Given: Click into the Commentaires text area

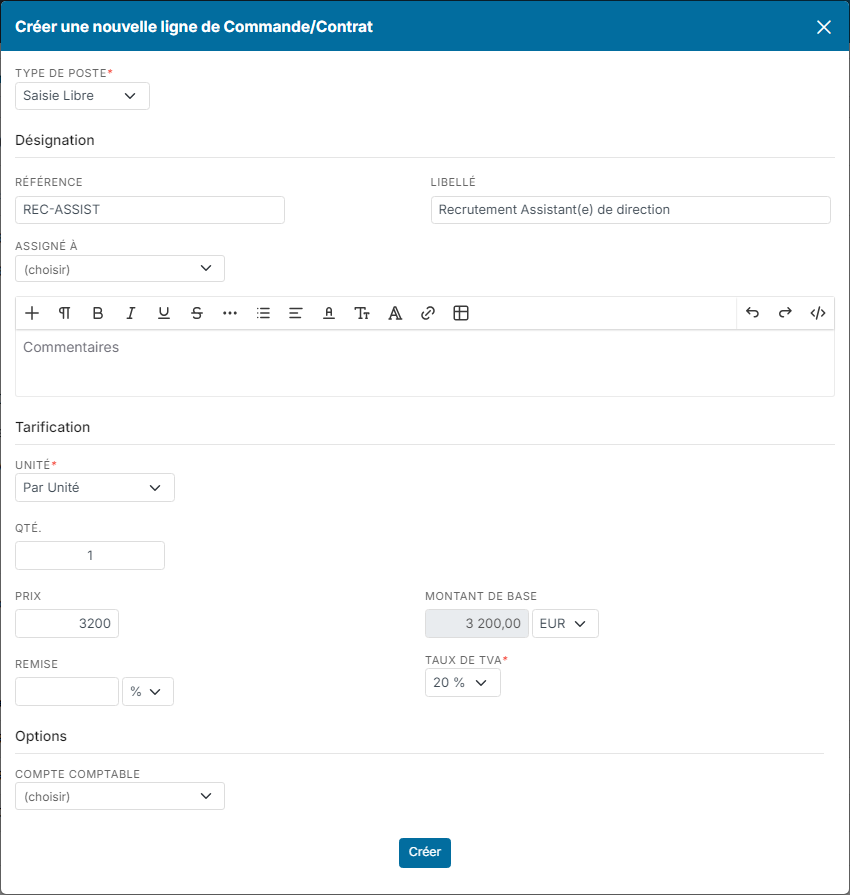Looking at the screenshot, I should pos(425,363).
